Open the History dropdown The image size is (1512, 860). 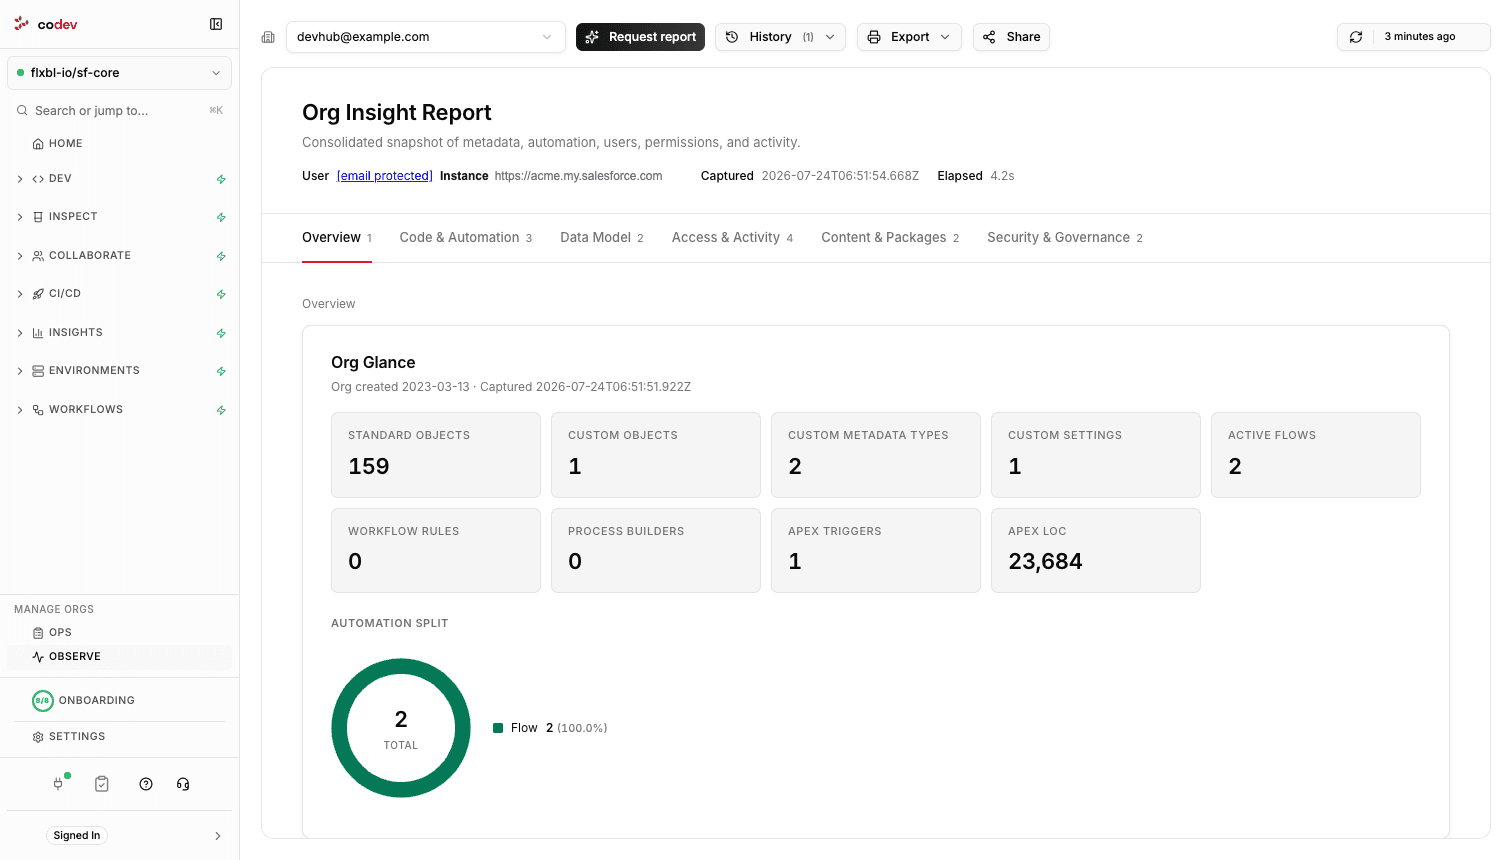tap(780, 37)
